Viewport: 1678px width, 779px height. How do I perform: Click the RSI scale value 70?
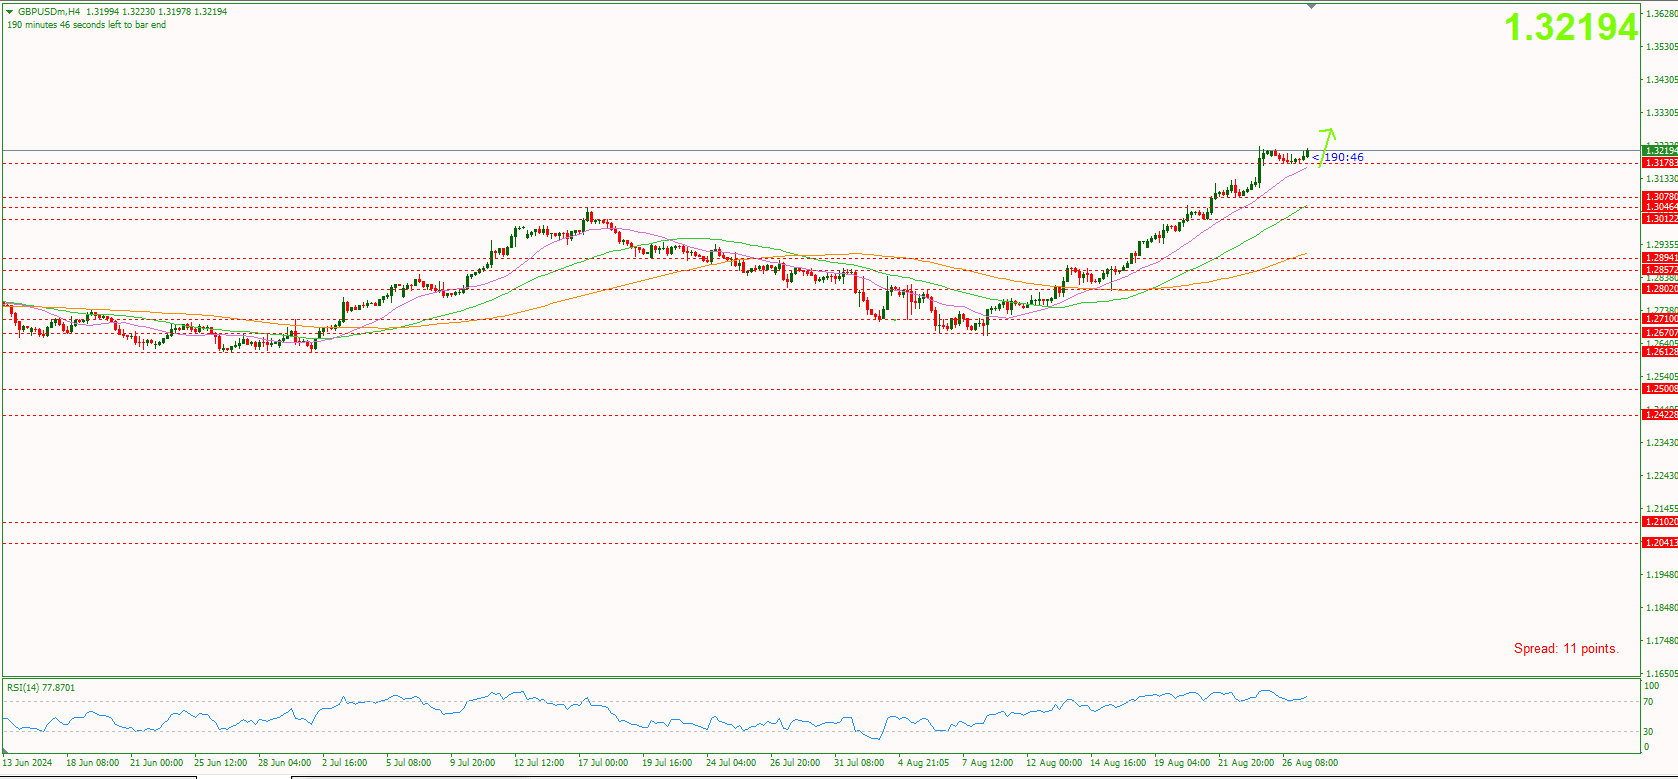(1648, 702)
